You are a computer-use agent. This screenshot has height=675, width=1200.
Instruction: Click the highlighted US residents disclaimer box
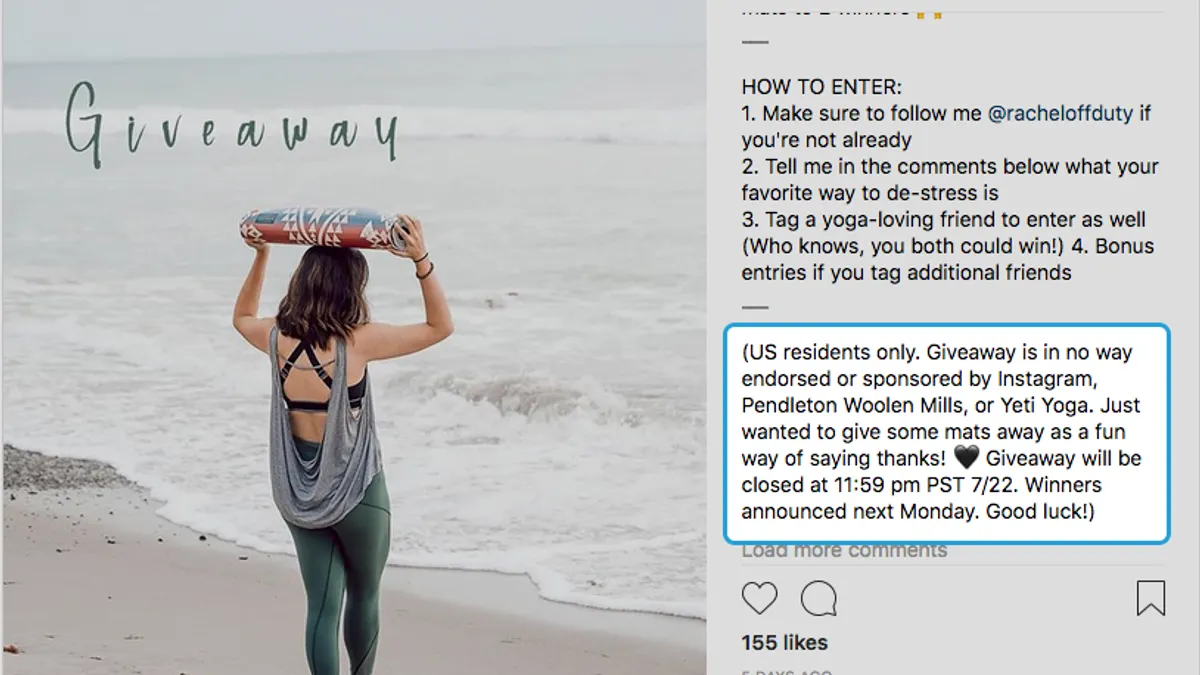click(946, 433)
